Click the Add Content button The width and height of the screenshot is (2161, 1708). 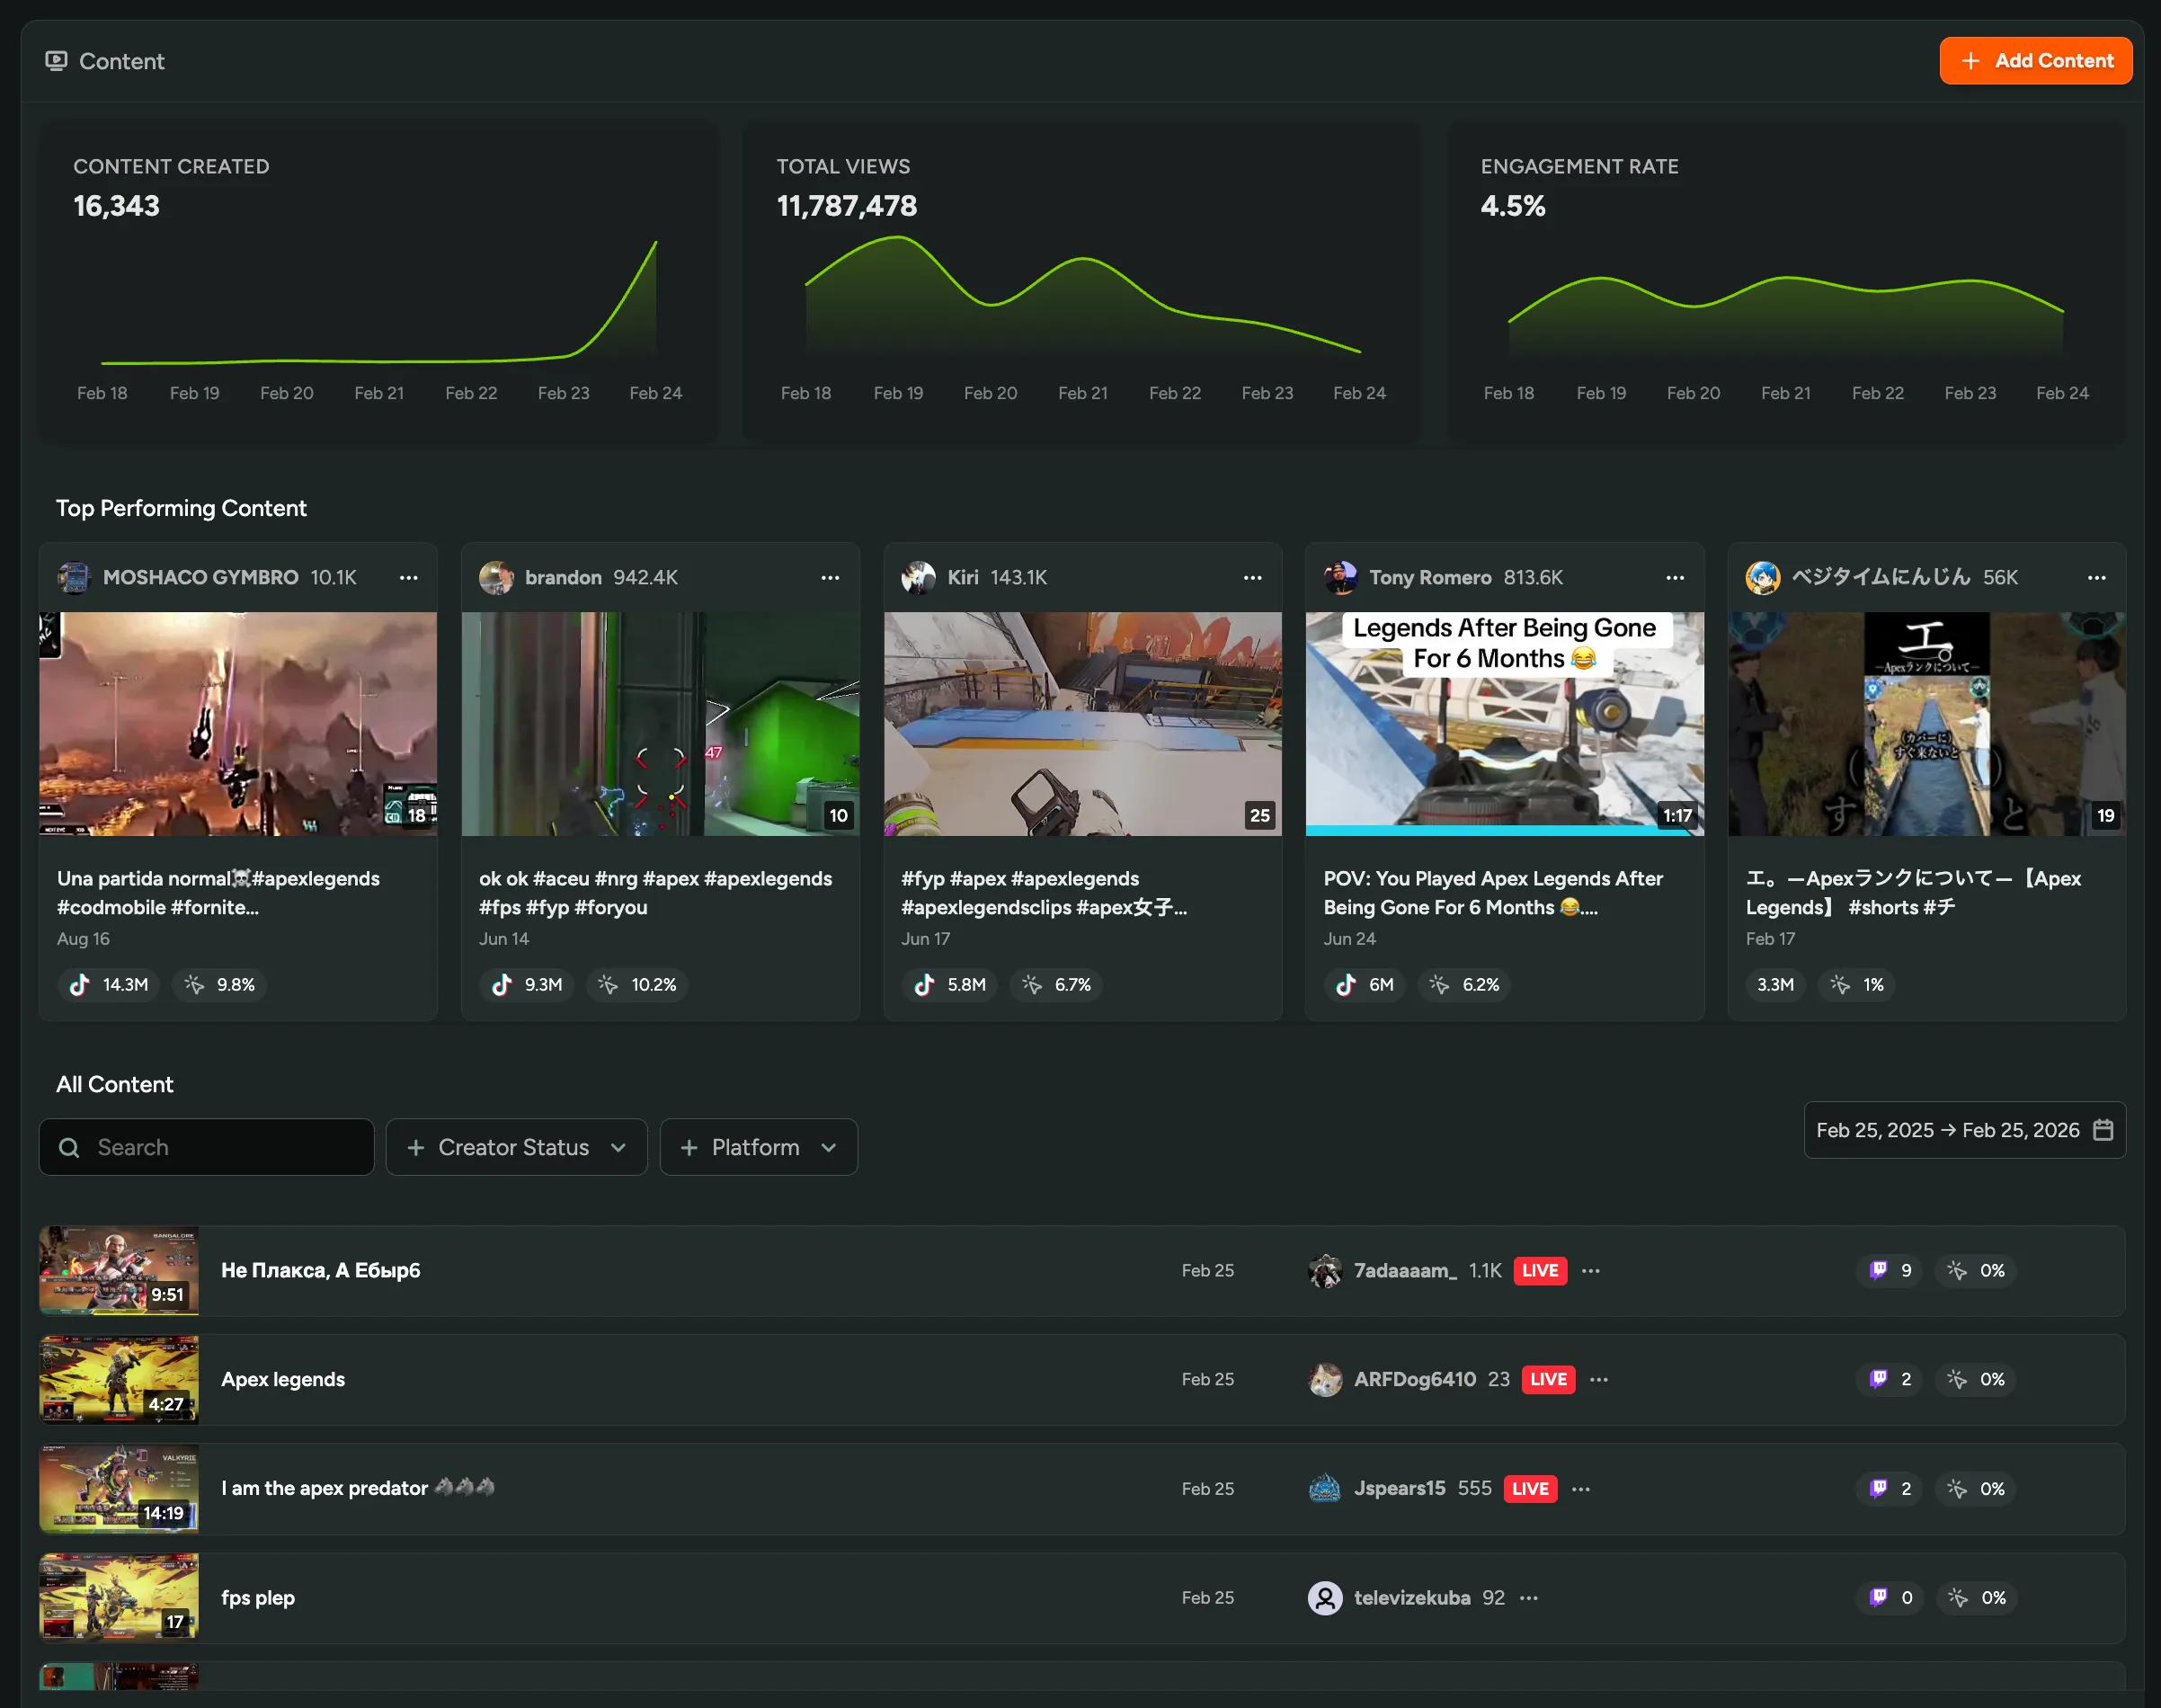pyautogui.click(x=2035, y=61)
